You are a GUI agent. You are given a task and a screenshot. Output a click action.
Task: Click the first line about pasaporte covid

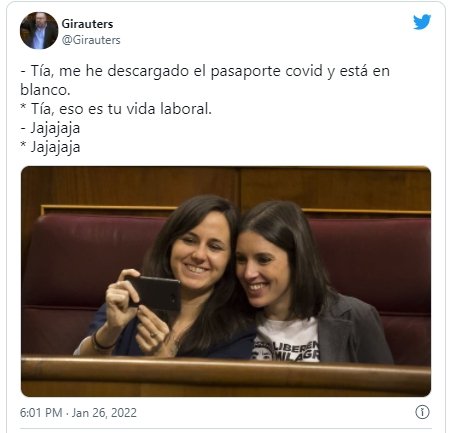205,71
